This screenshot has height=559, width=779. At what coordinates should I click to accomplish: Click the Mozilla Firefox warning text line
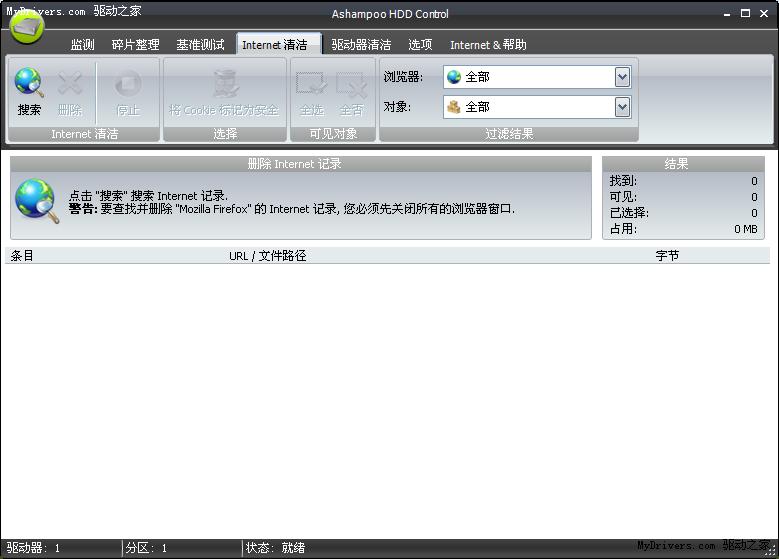(x=292, y=209)
